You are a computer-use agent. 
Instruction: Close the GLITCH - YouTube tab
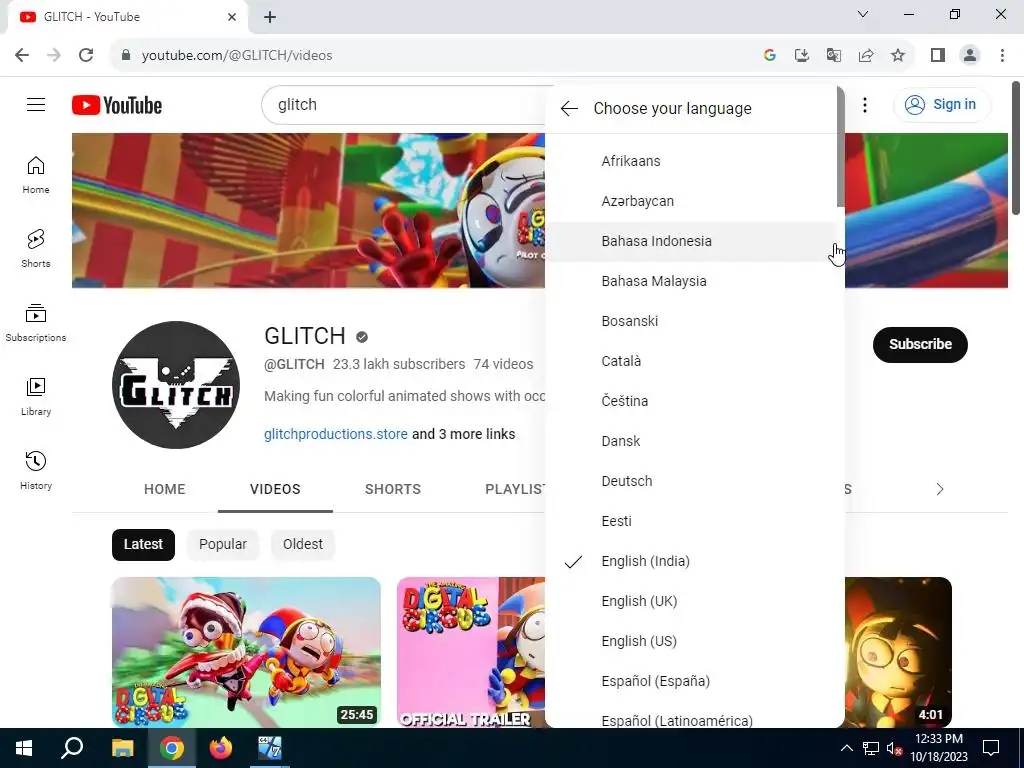(x=232, y=17)
